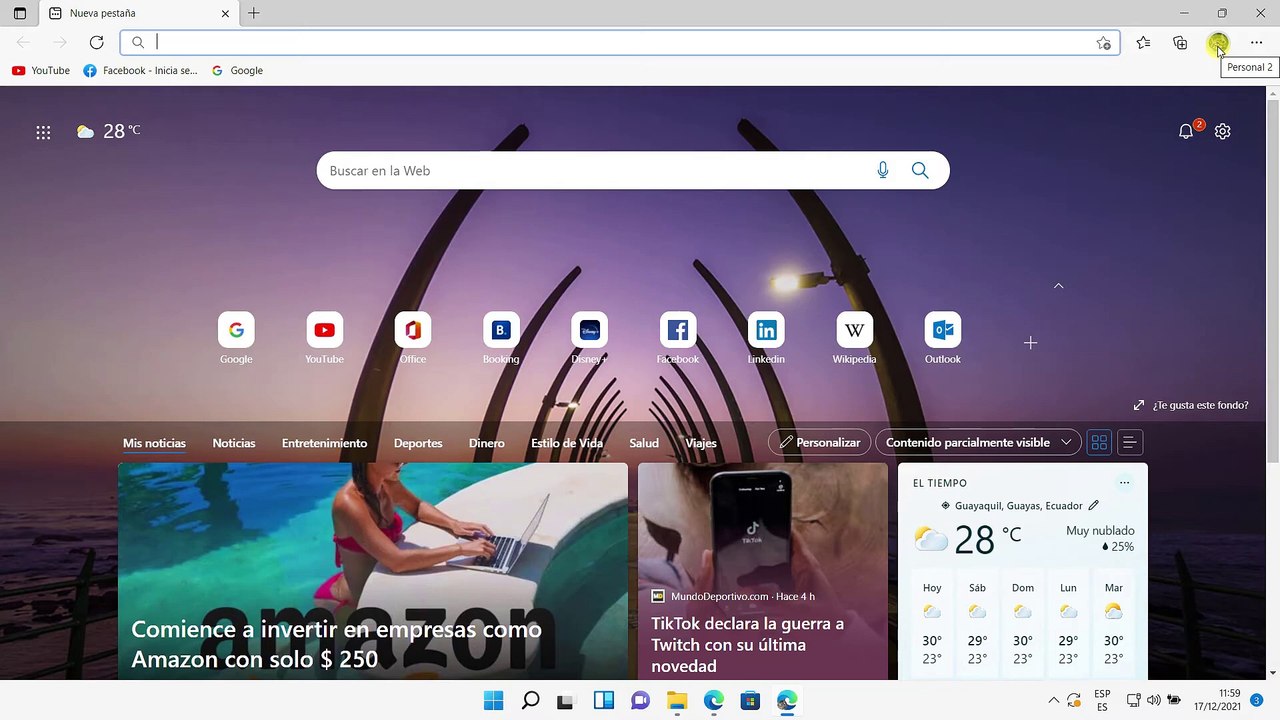
Task: Open the Collections icon in toolbar
Action: click(x=1180, y=42)
